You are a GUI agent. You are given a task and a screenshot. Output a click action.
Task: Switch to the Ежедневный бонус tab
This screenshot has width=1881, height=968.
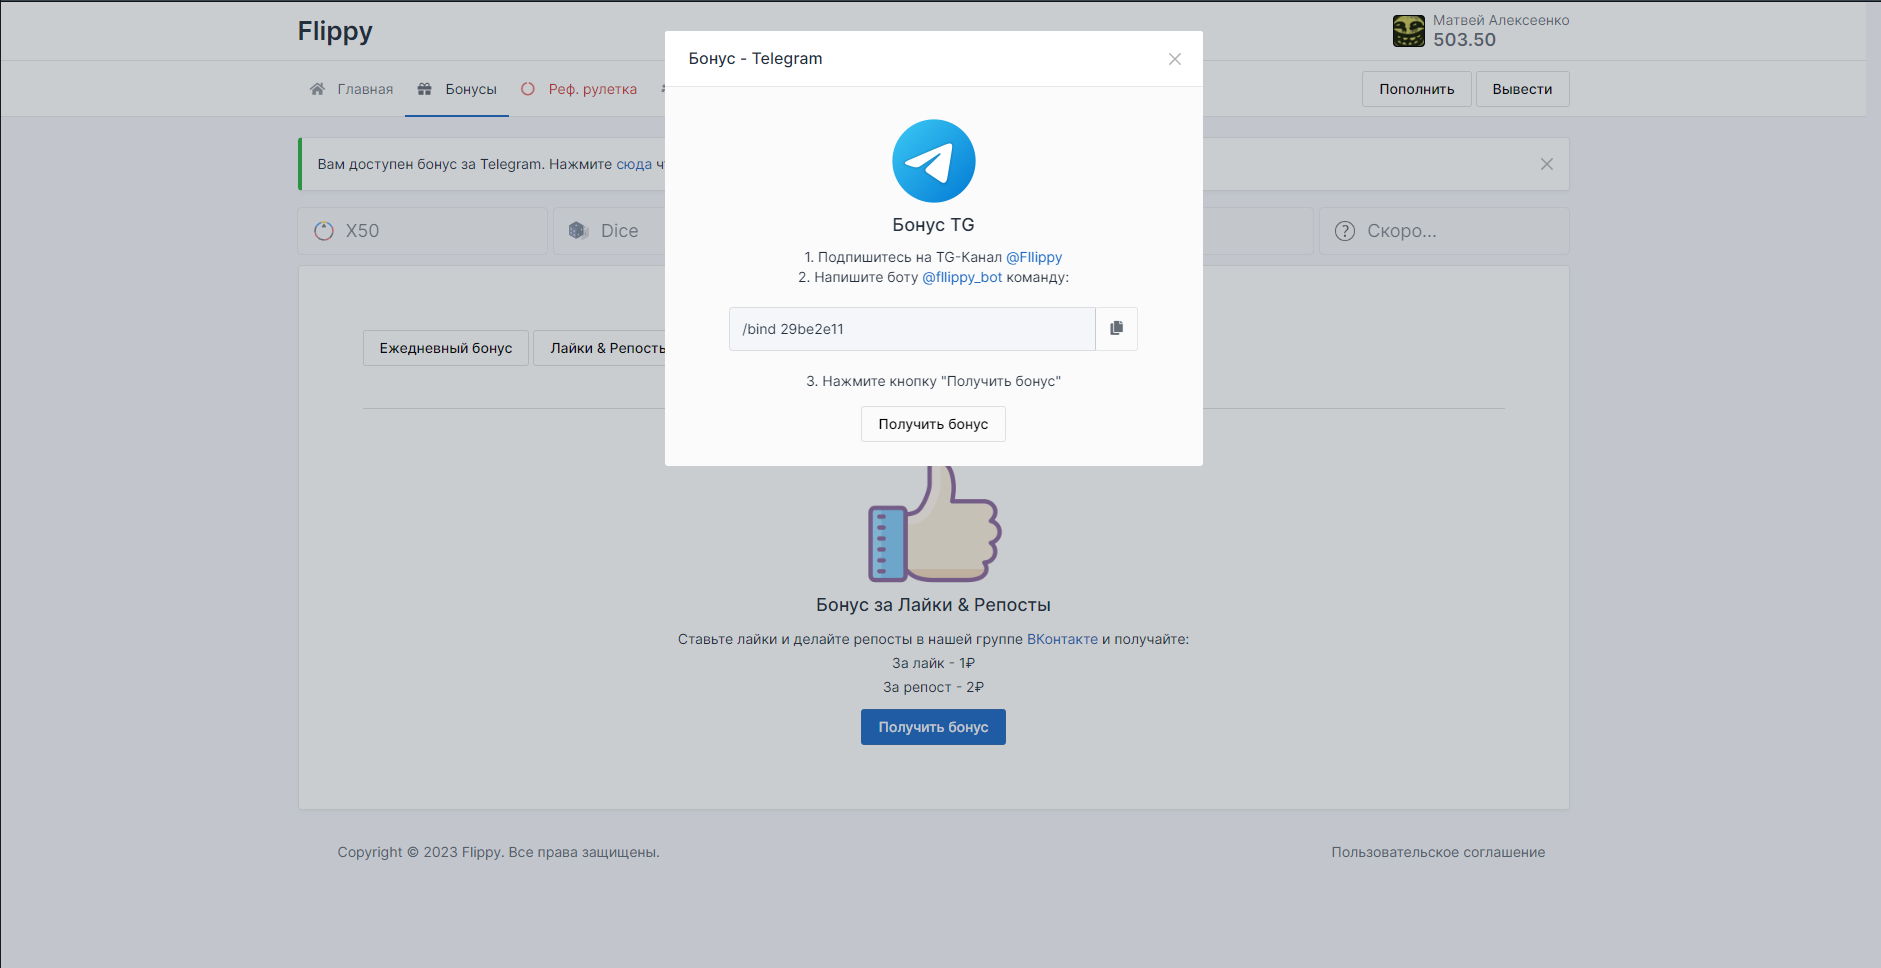coord(445,348)
